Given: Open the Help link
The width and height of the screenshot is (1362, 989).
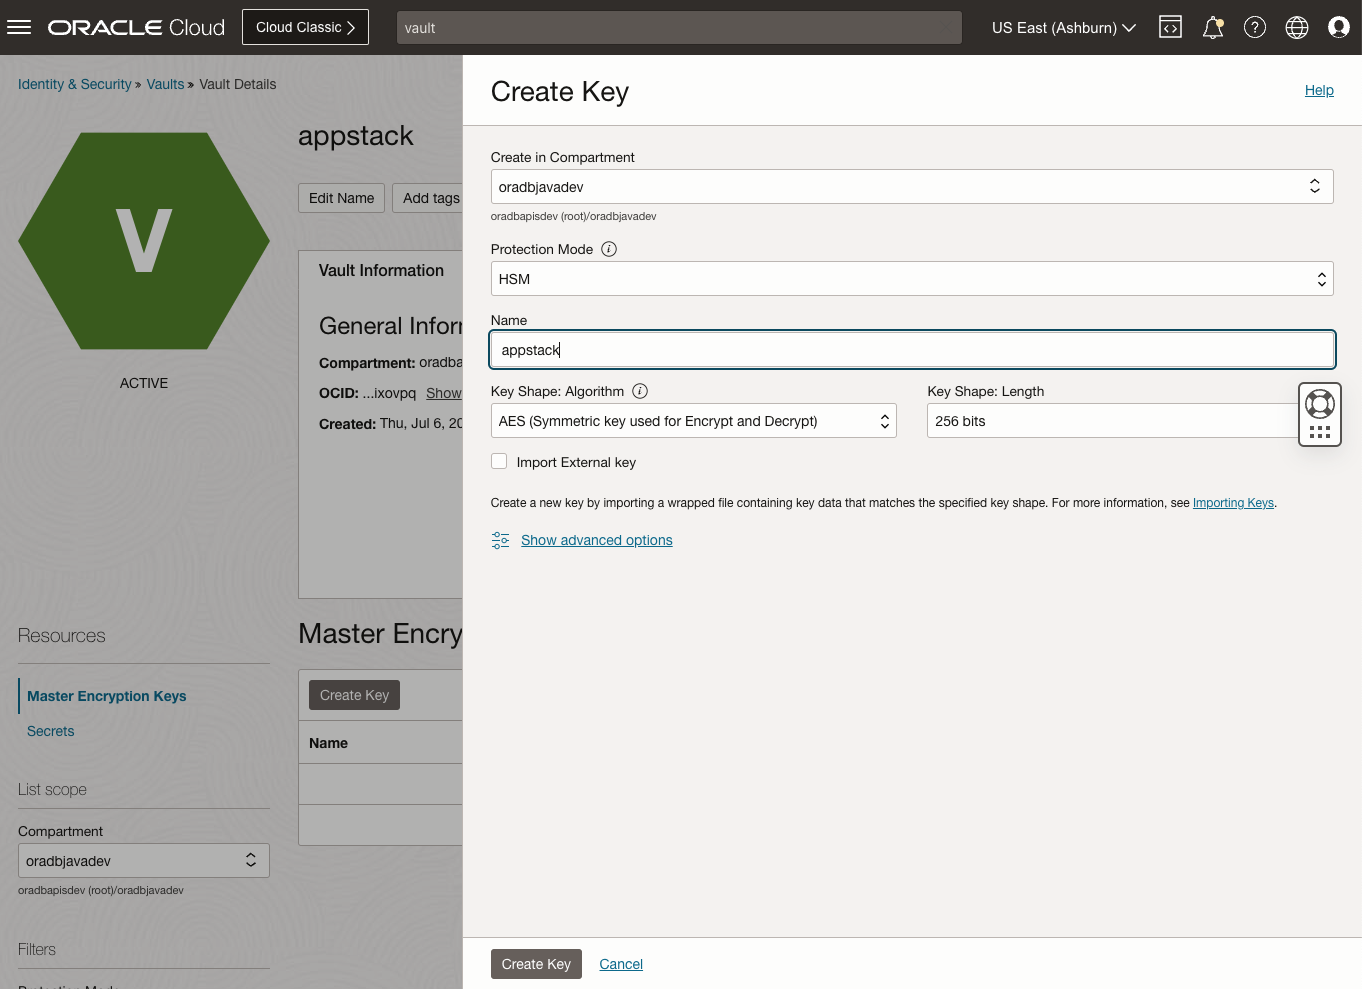Looking at the screenshot, I should pos(1319,90).
